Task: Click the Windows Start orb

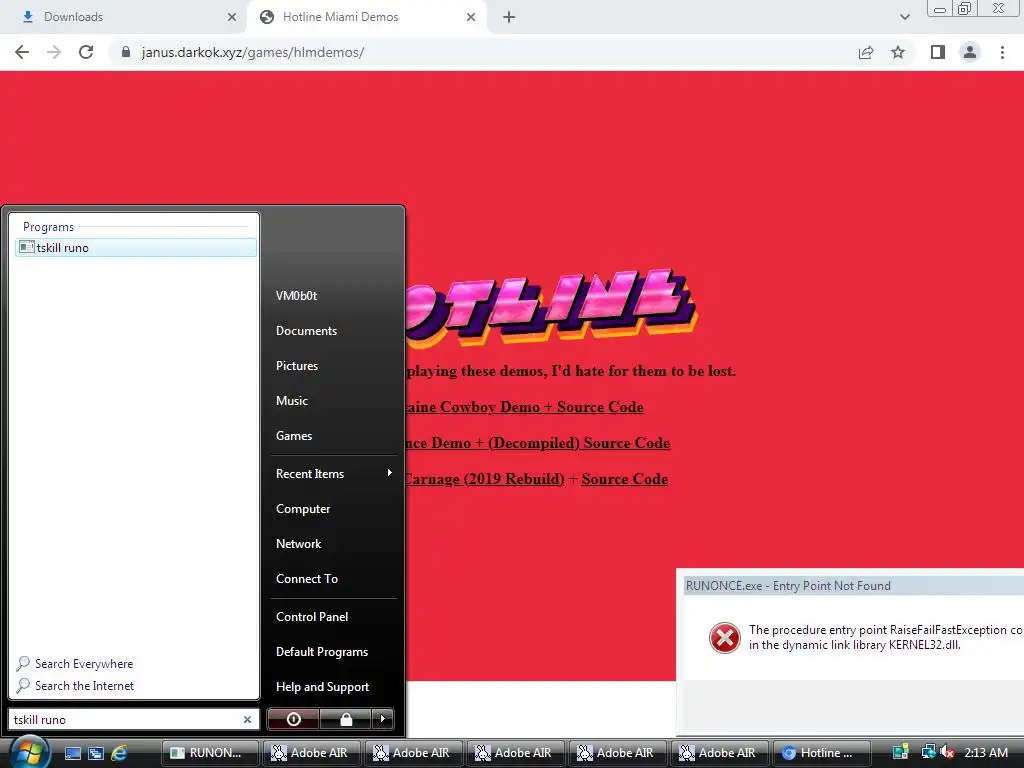Action: click(x=27, y=752)
